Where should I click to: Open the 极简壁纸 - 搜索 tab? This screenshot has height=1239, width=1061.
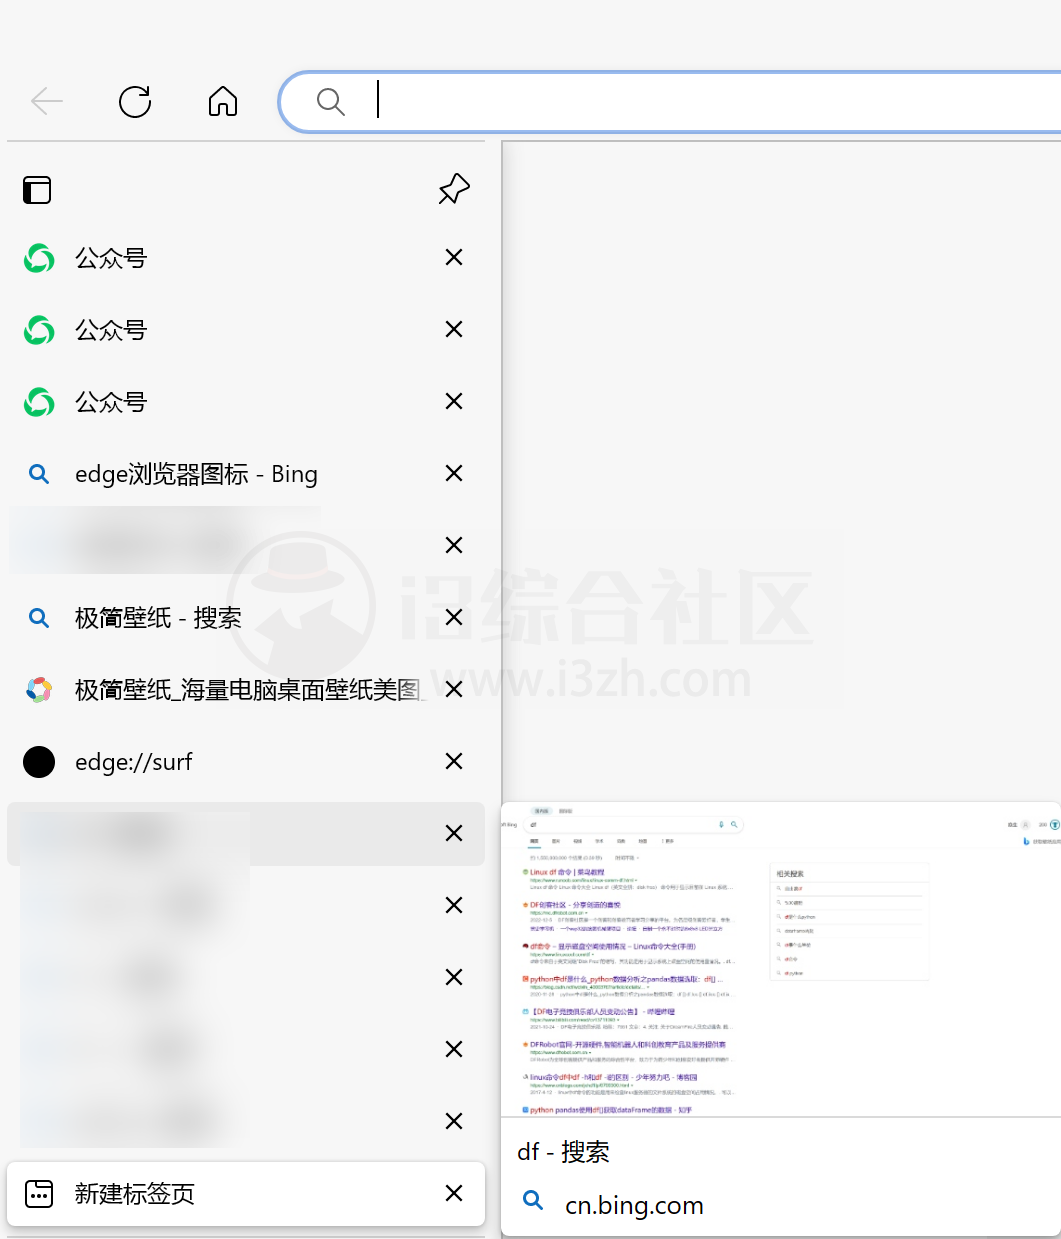(246, 618)
